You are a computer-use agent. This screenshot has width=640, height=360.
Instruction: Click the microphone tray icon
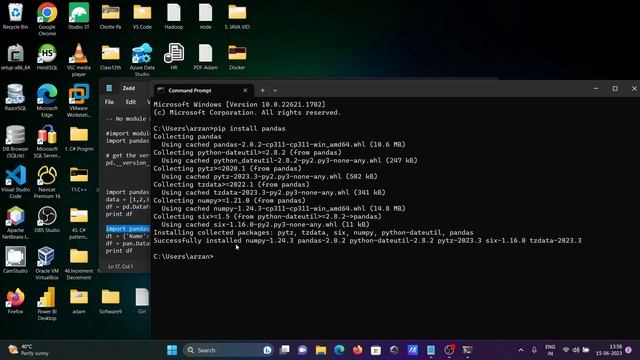534,350
